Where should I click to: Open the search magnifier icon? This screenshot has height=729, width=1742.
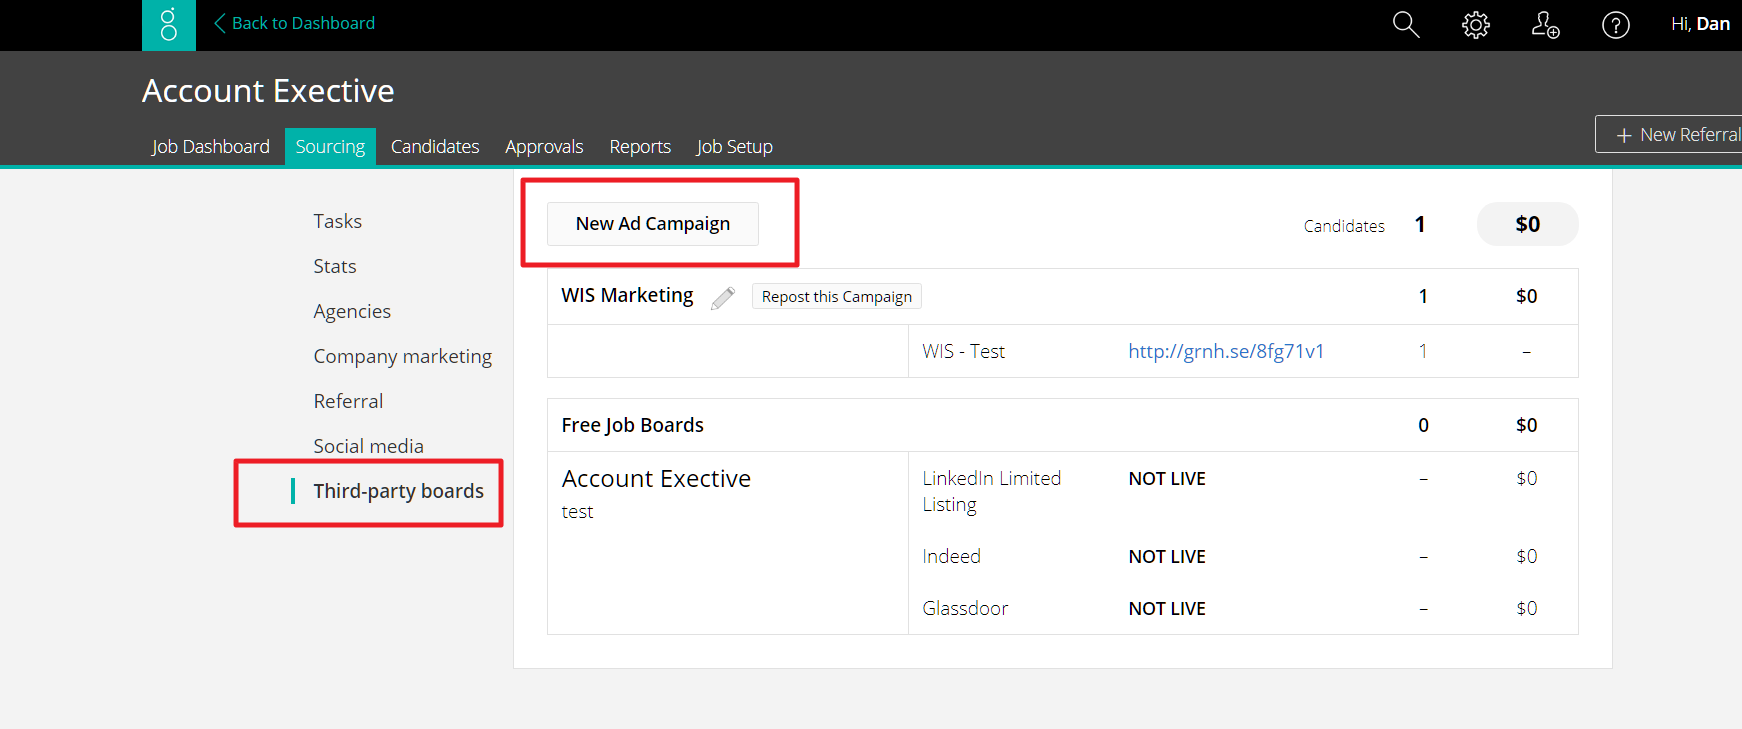1406,25
